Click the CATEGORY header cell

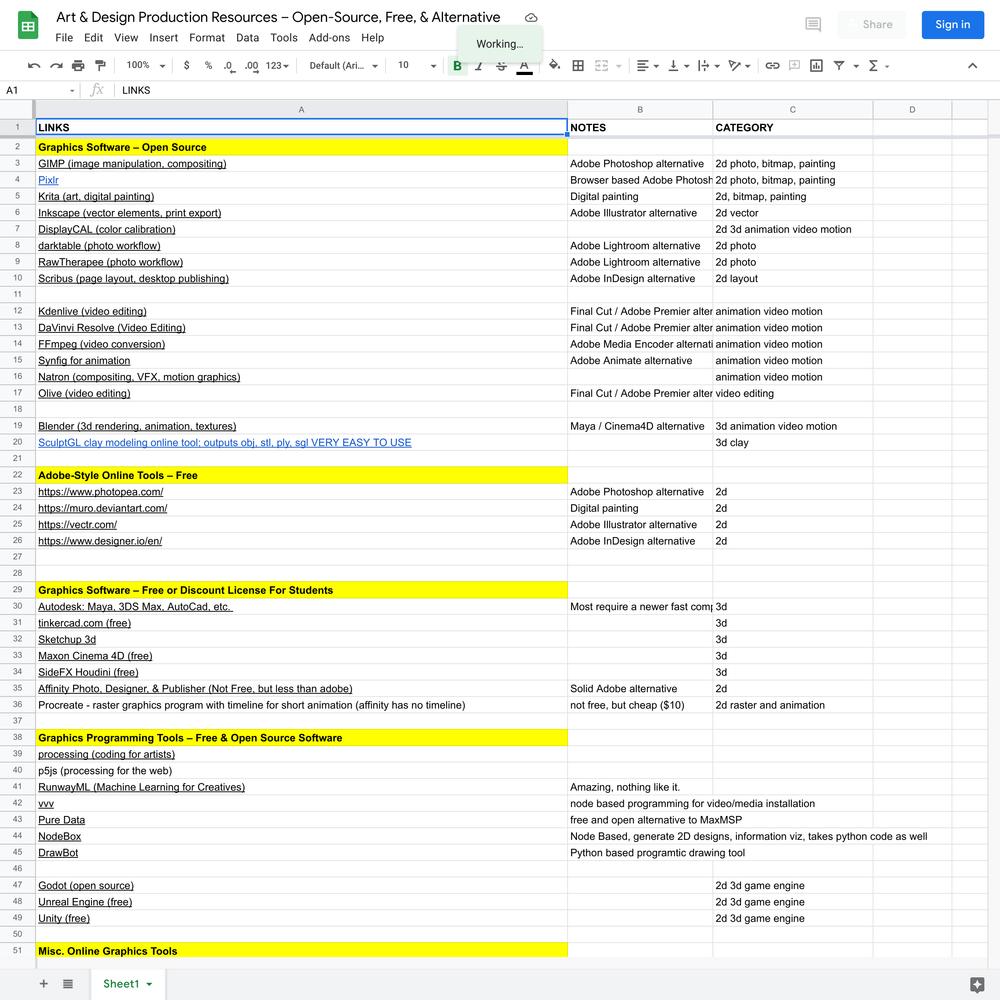792,128
